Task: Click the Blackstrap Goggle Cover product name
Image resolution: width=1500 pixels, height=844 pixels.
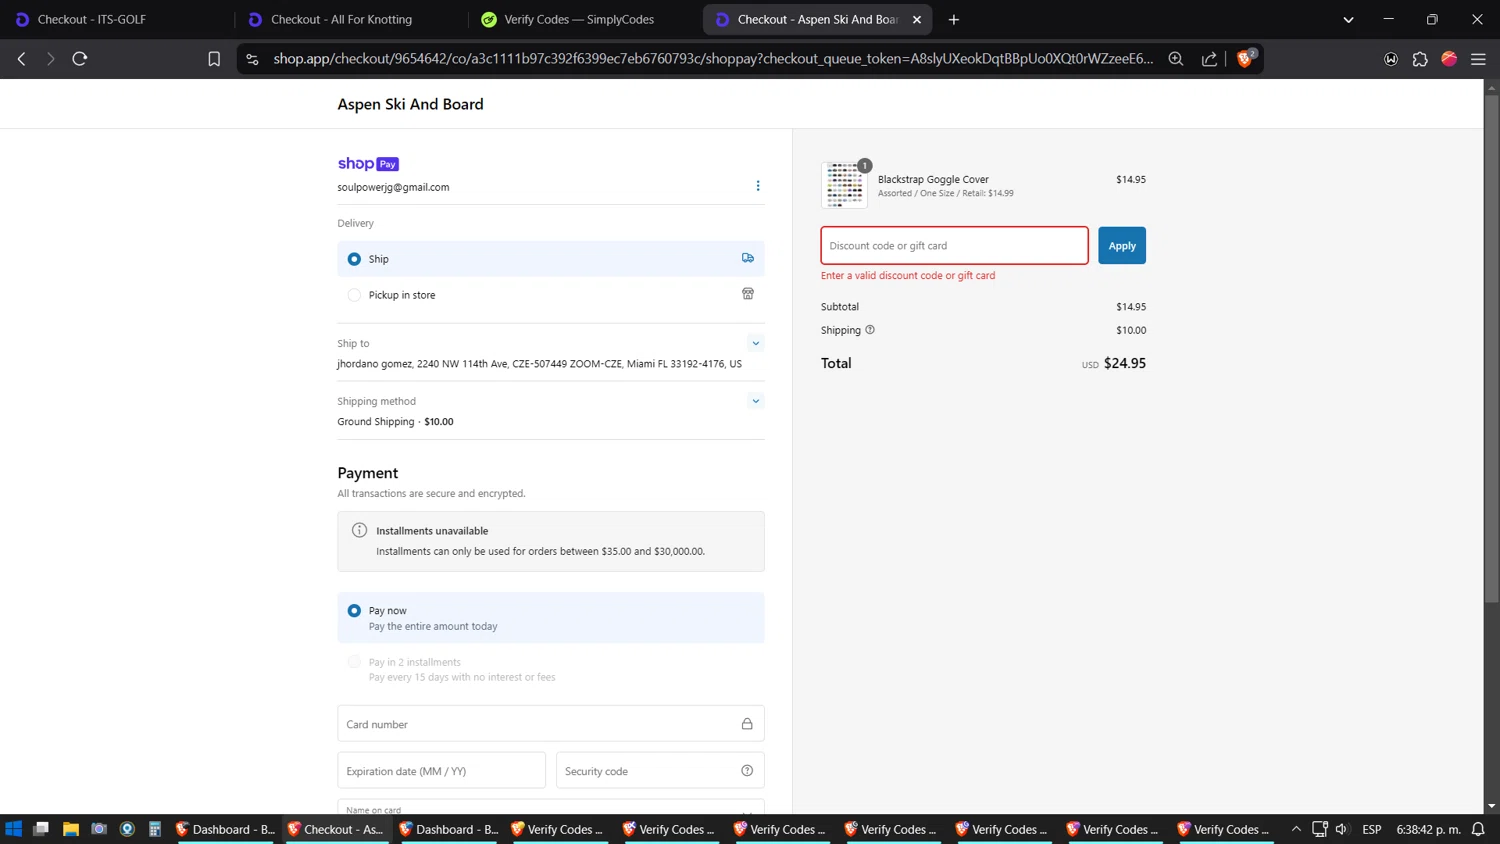Action: [933, 180]
